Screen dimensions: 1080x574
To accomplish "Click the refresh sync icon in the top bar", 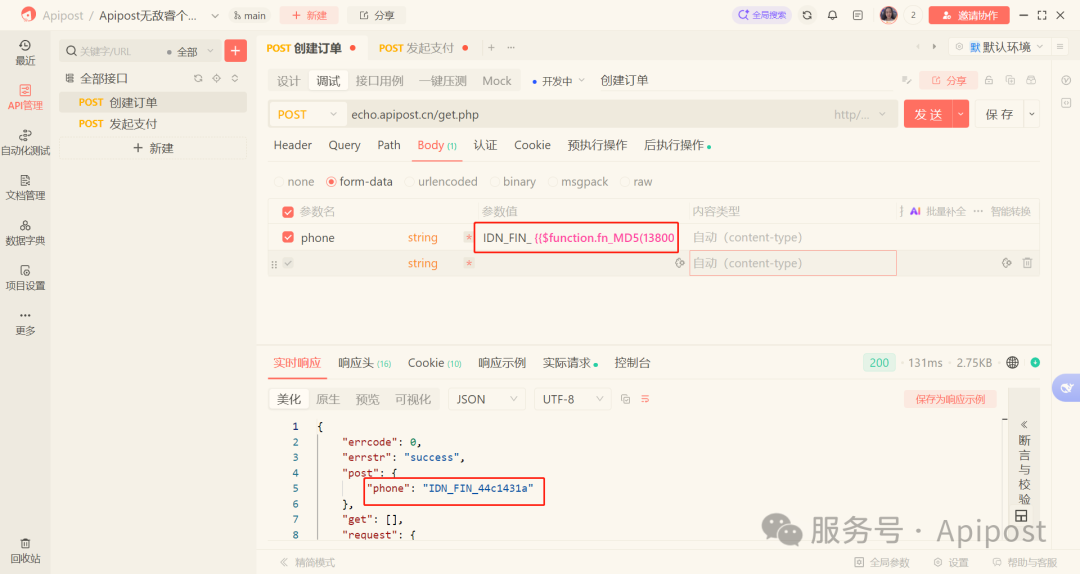I will coord(807,15).
